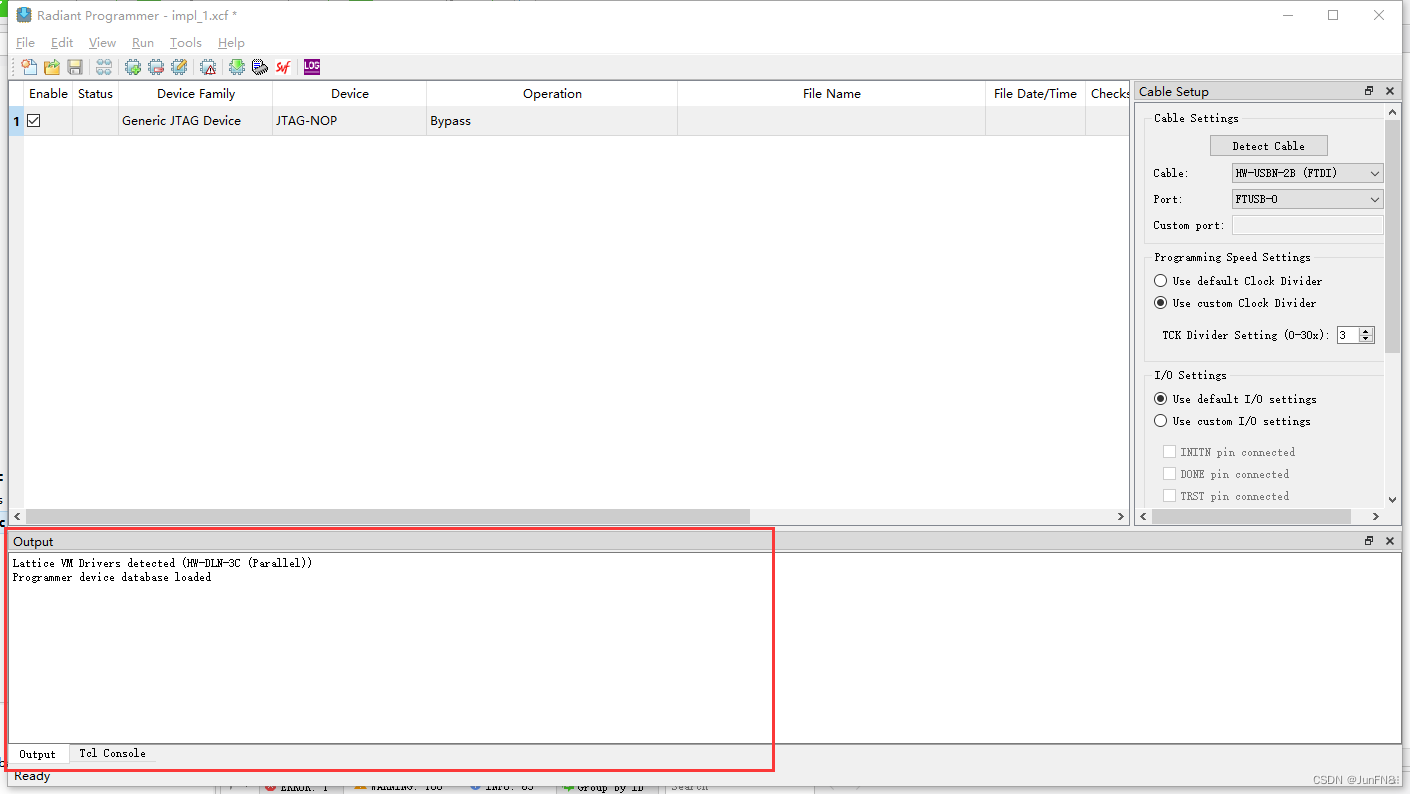View the purple LOG file icon

[x=312, y=67]
